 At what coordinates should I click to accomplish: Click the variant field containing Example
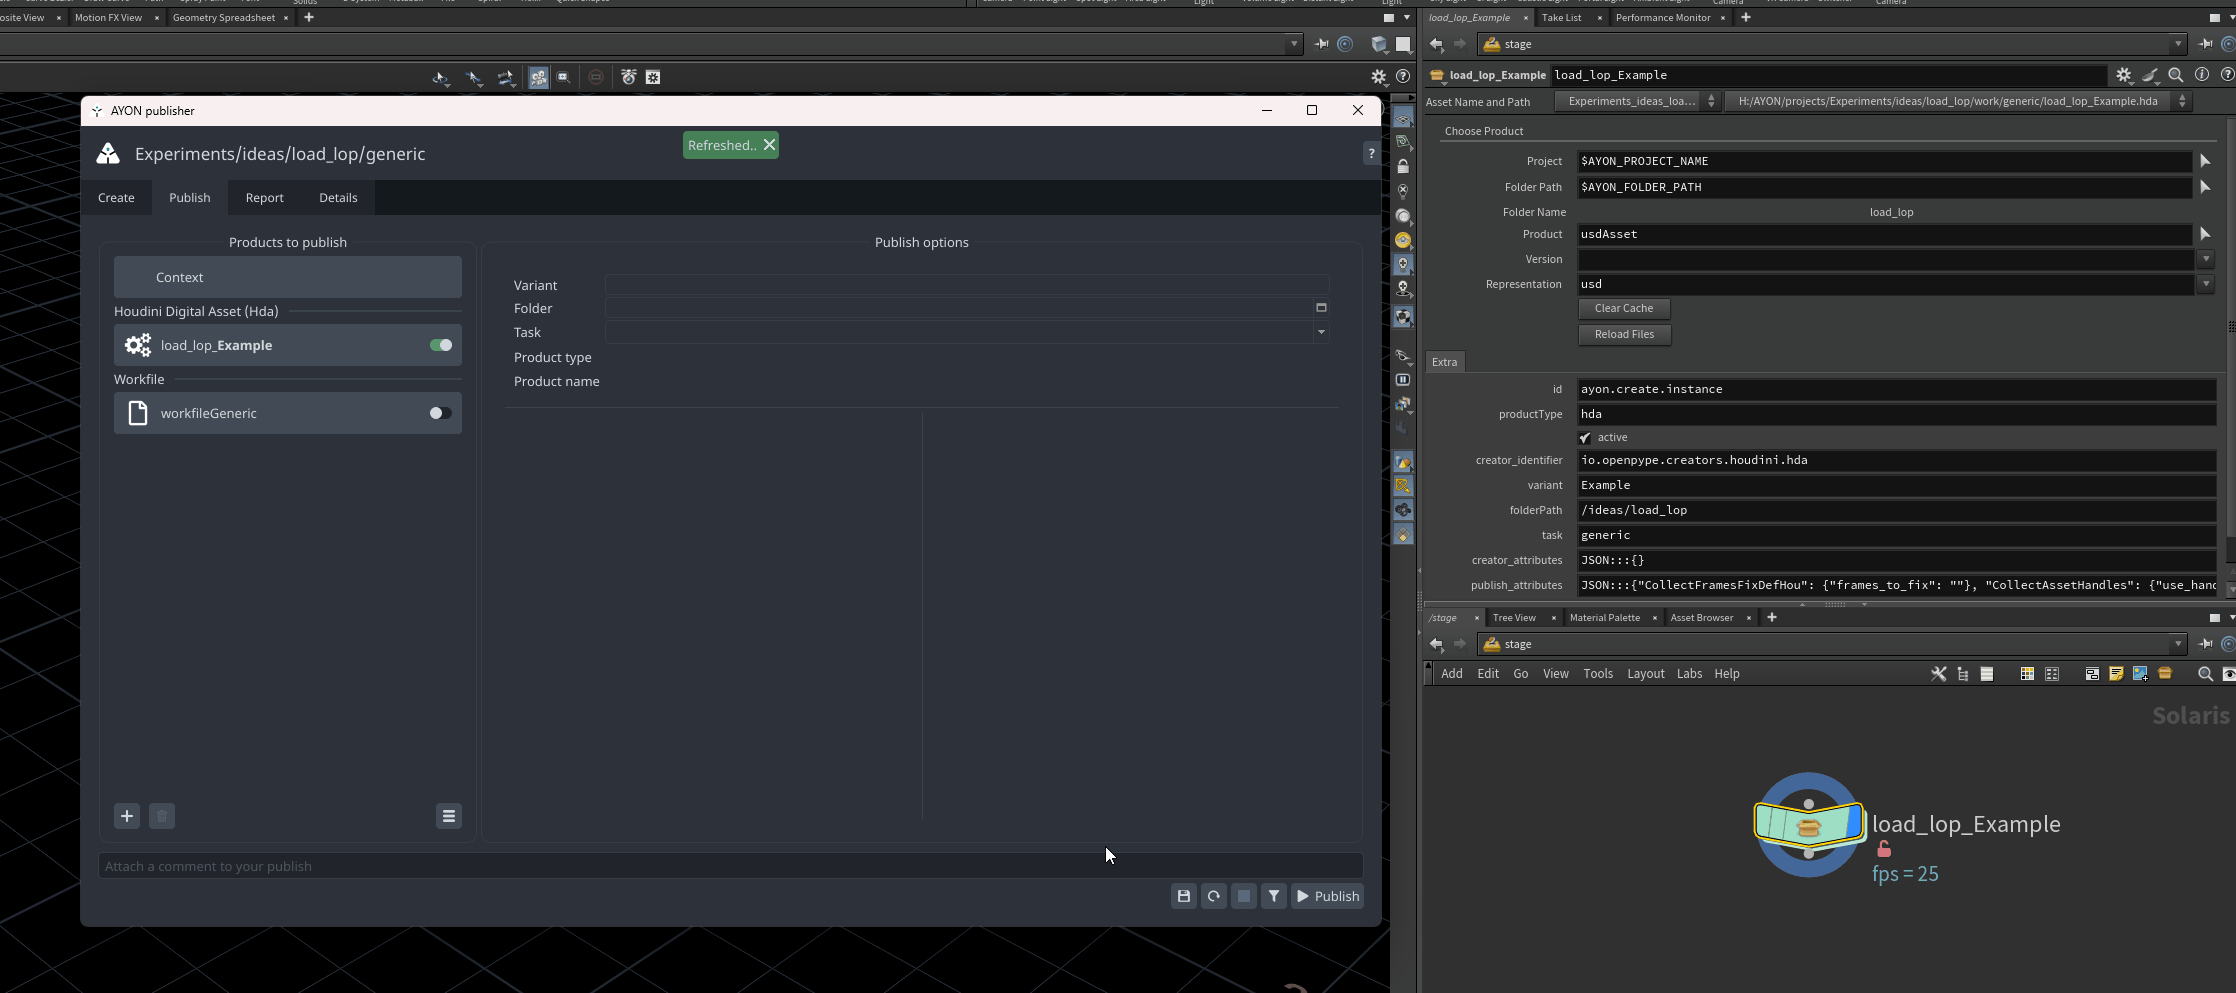pos(1896,485)
